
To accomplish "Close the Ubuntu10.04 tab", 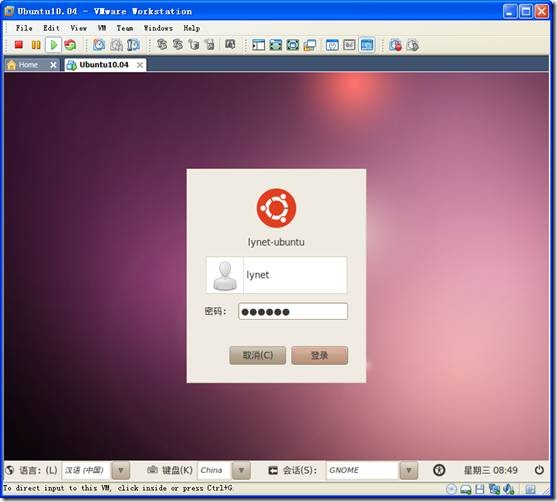I will [140, 65].
